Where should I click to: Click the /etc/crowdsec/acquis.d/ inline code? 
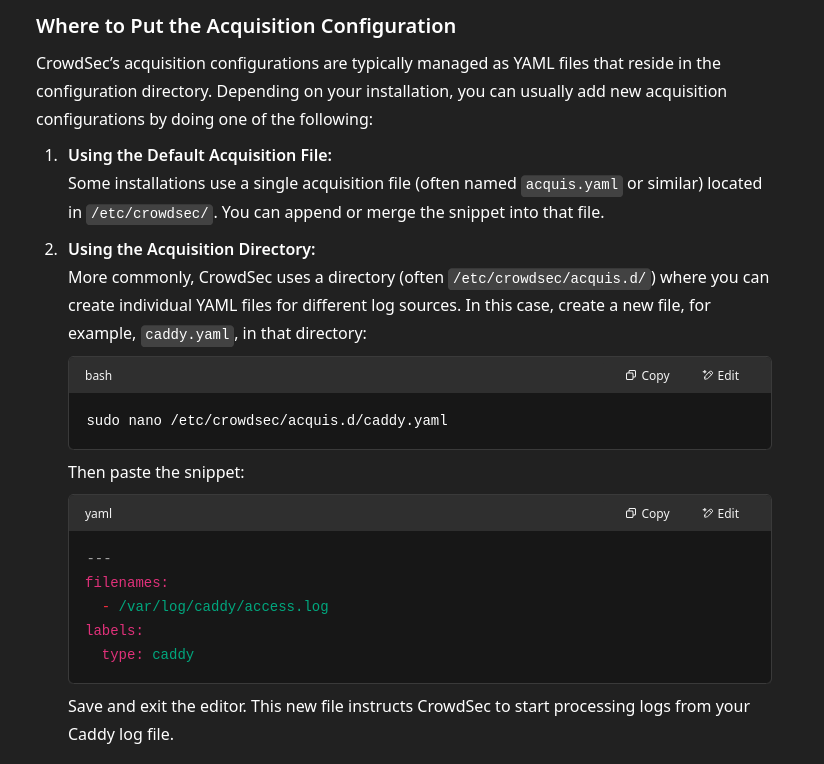549,278
